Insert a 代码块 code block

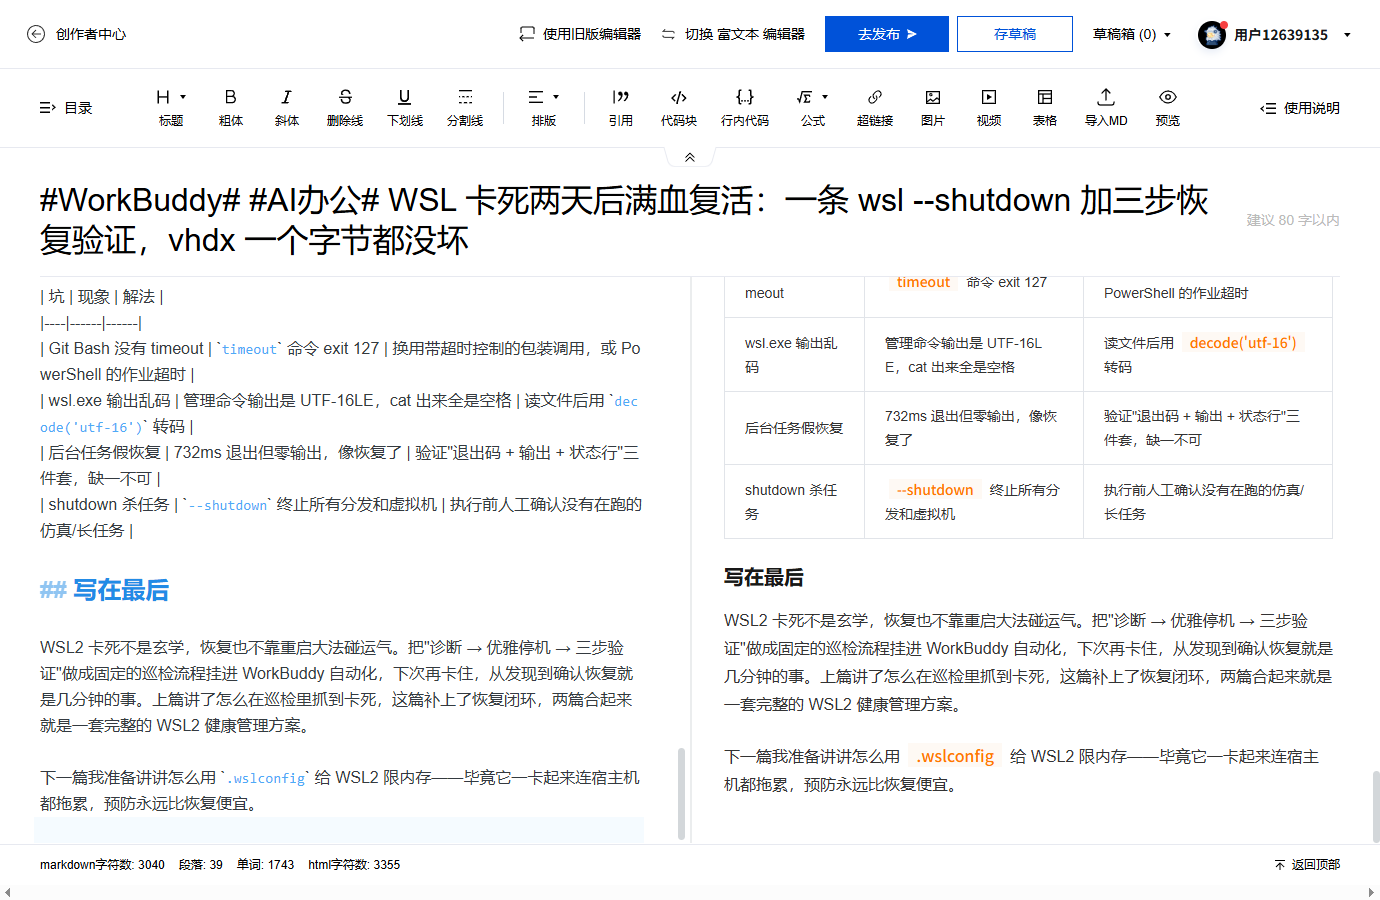tap(679, 107)
